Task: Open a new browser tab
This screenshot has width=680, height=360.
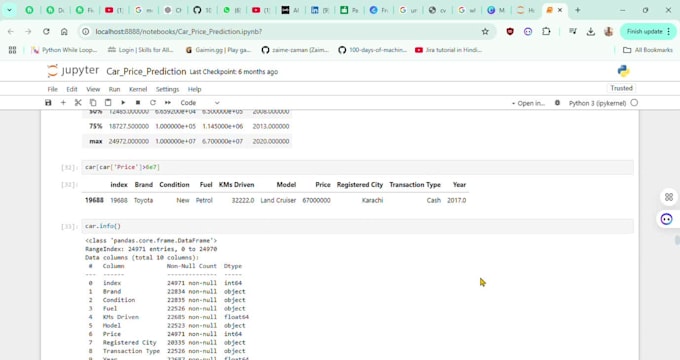Action: [577, 10]
